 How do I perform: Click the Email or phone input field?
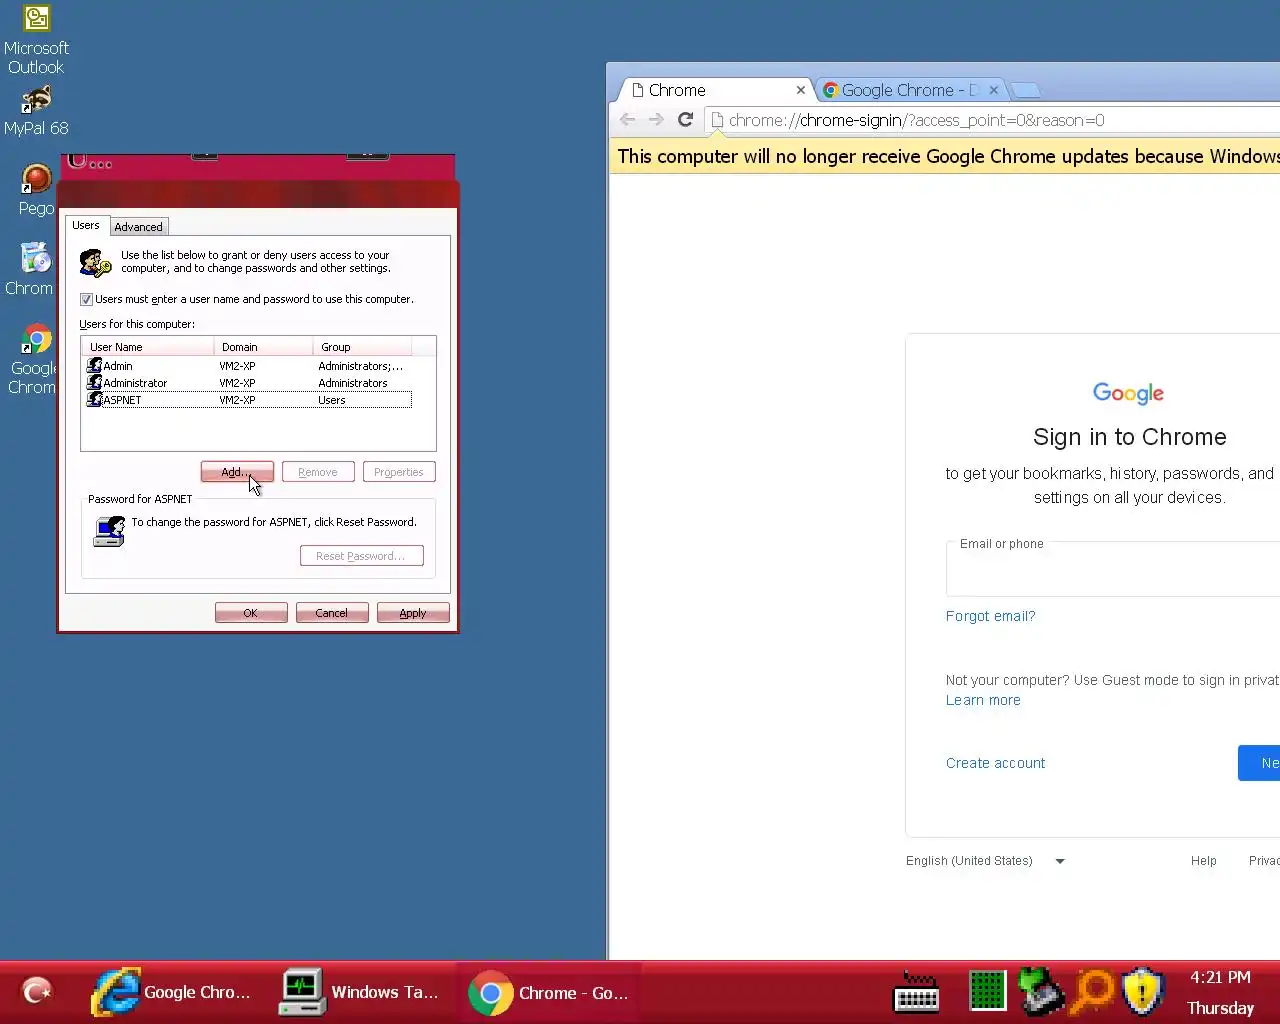(1113, 570)
